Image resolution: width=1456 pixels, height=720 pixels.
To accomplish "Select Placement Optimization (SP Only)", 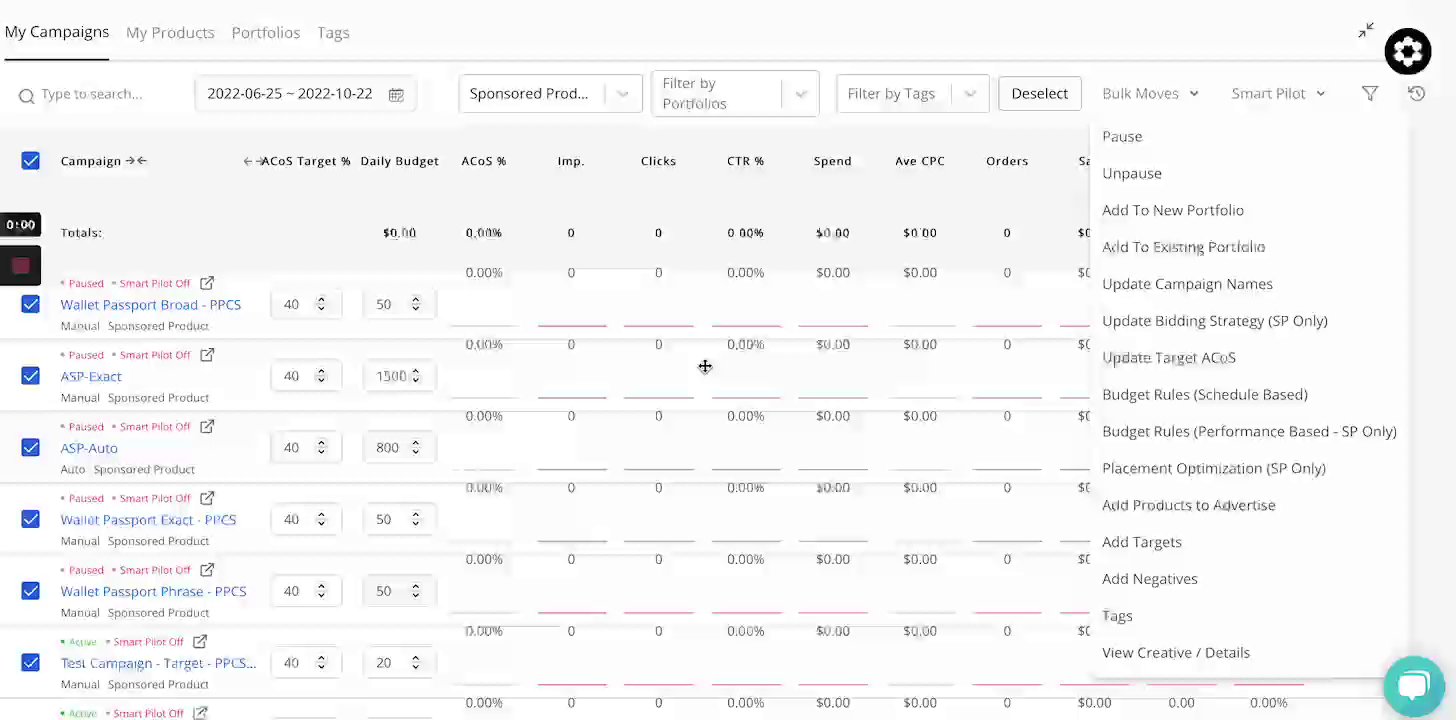I will (1214, 468).
